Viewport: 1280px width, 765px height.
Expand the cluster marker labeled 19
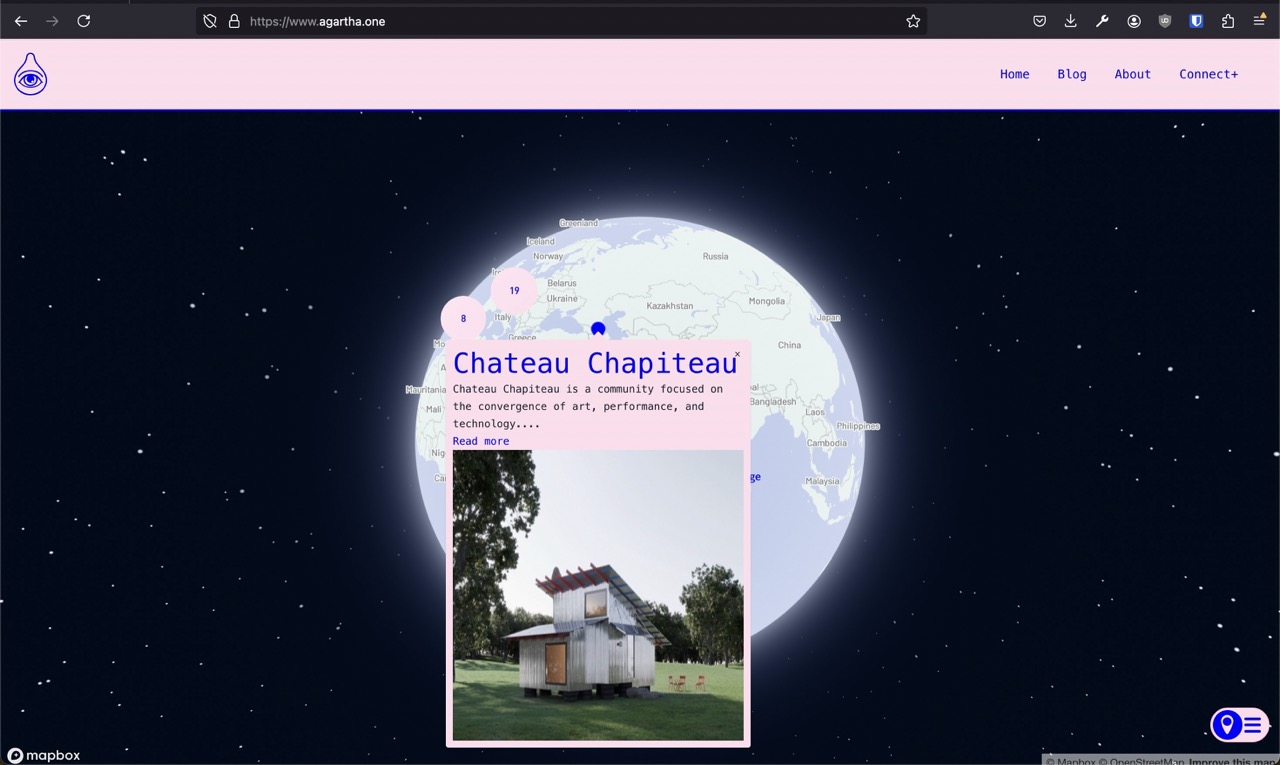[x=514, y=291]
